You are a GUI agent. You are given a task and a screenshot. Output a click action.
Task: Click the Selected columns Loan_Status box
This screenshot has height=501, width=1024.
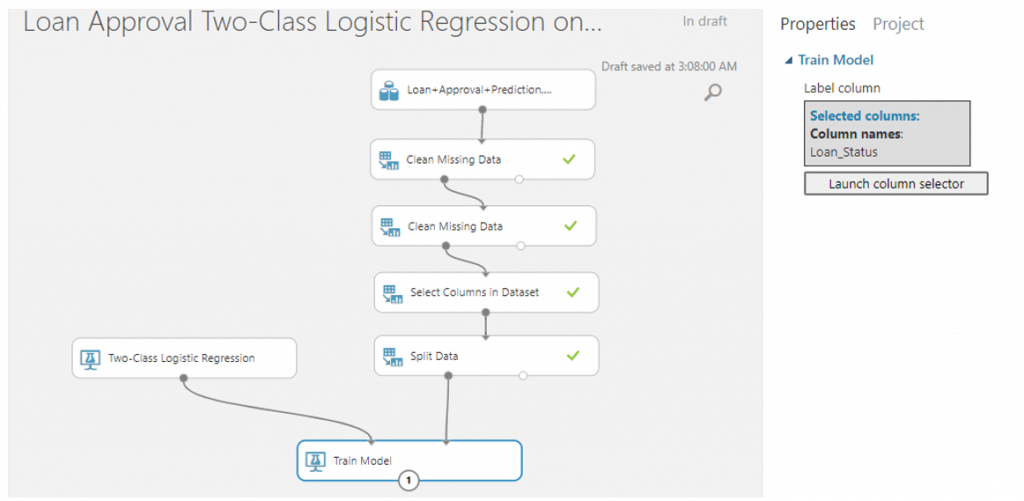pyautogui.click(x=887, y=133)
